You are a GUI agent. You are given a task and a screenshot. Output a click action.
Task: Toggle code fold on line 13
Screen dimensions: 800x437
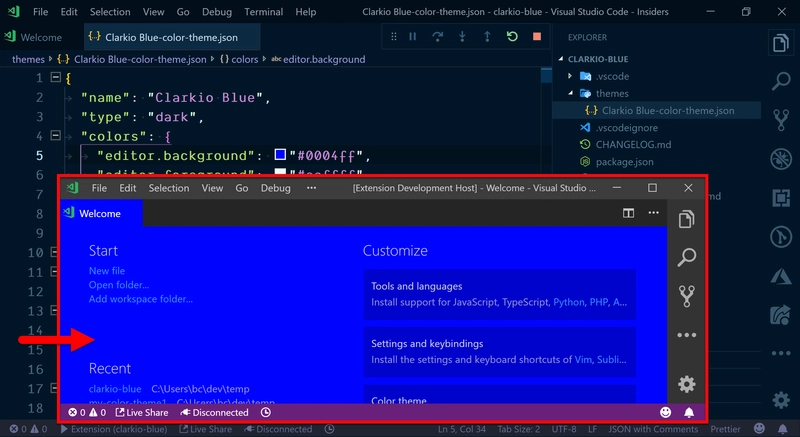pos(54,310)
